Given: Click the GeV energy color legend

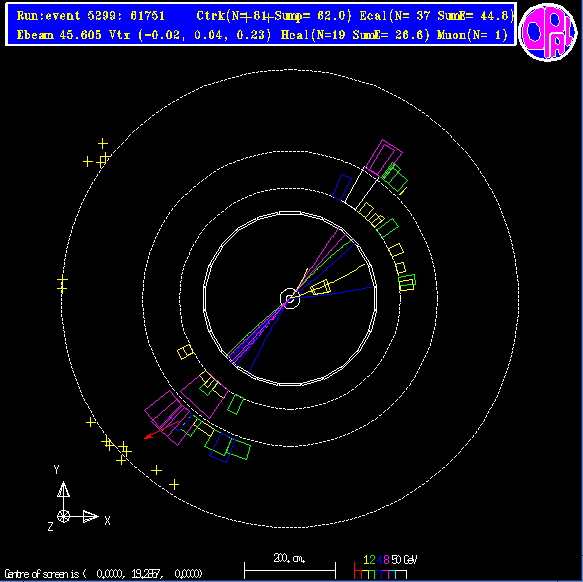Looking at the screenshot, I should [385, 567].
